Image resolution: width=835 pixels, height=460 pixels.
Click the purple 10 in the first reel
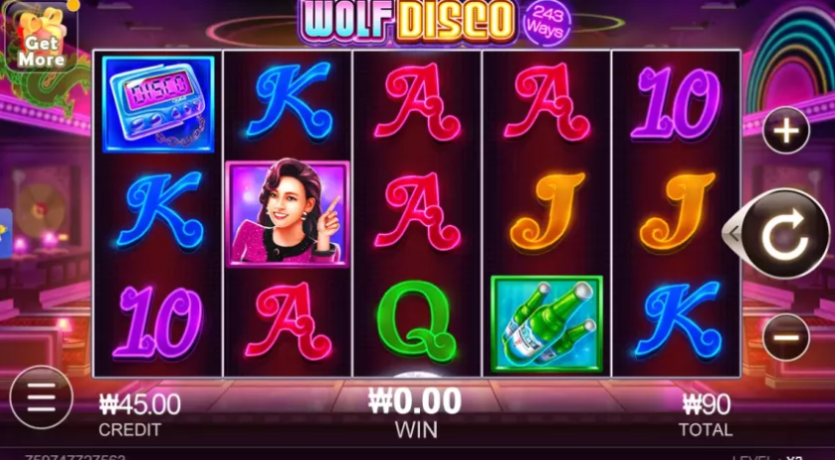point(158,322)
